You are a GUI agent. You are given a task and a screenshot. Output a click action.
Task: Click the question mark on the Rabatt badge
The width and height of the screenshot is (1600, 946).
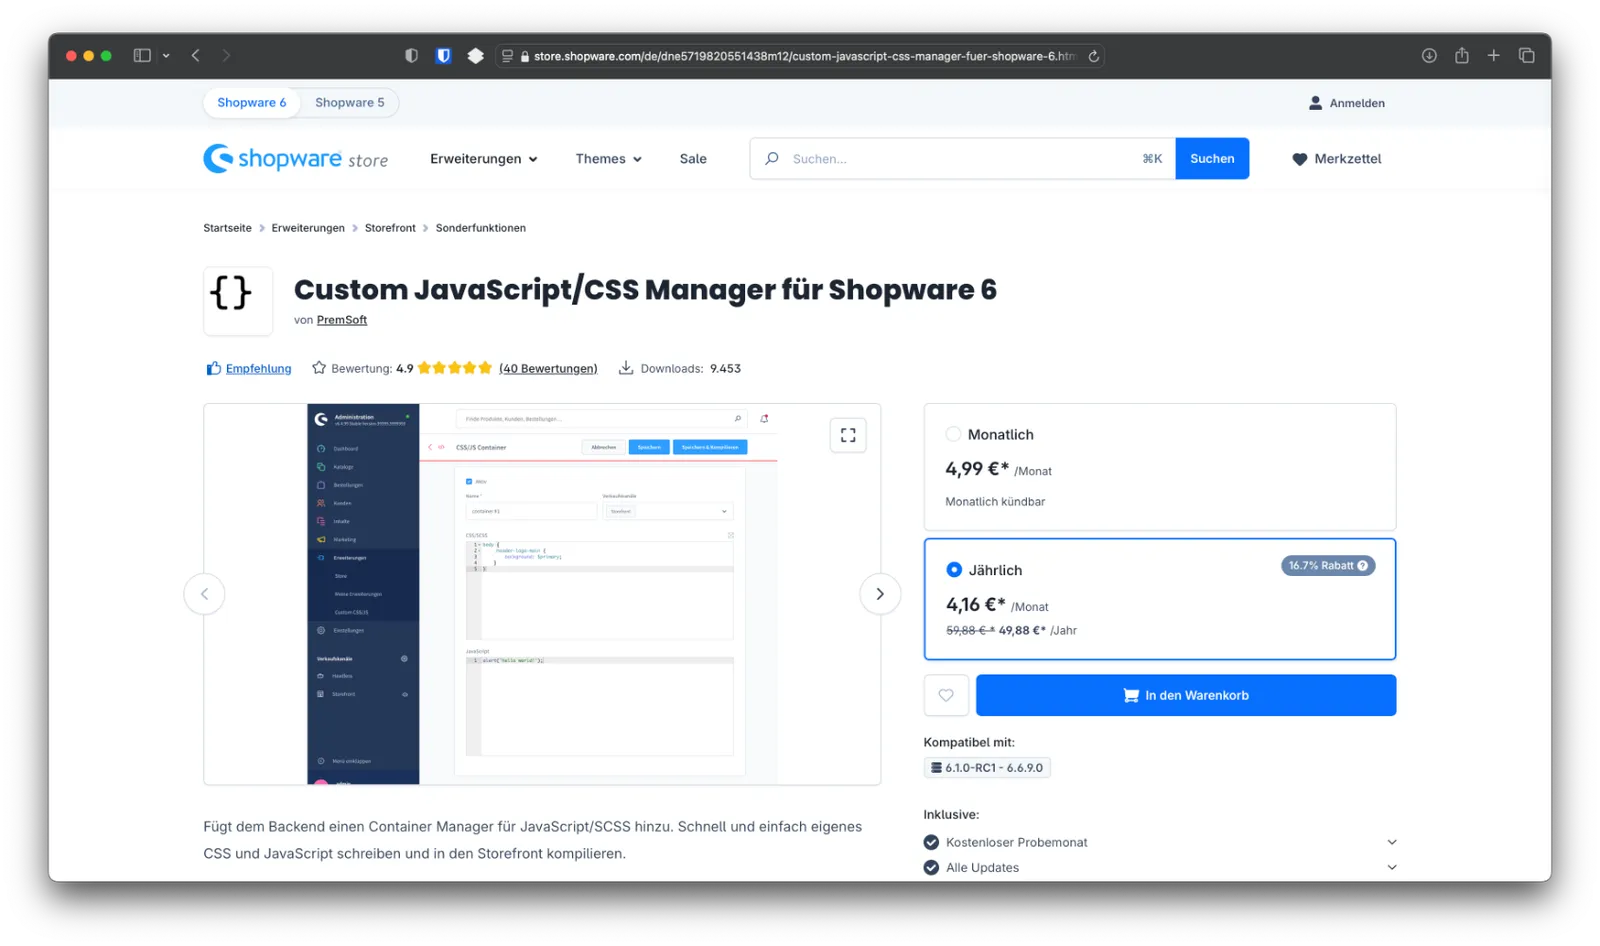coord(1363,565)
